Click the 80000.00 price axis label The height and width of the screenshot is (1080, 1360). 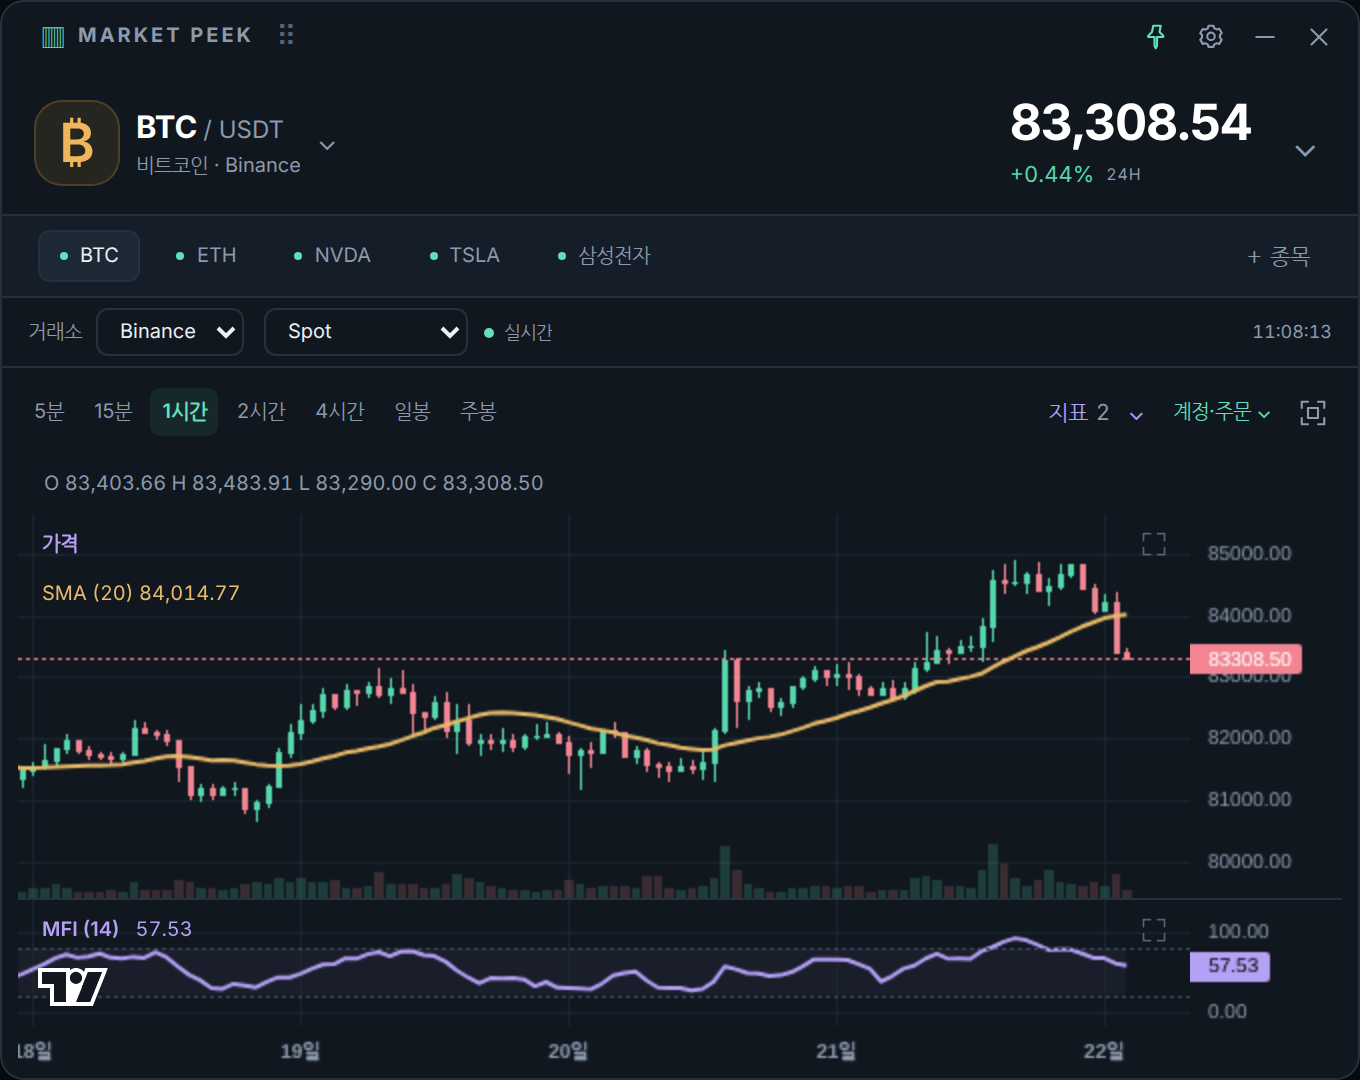(1249, 861)
